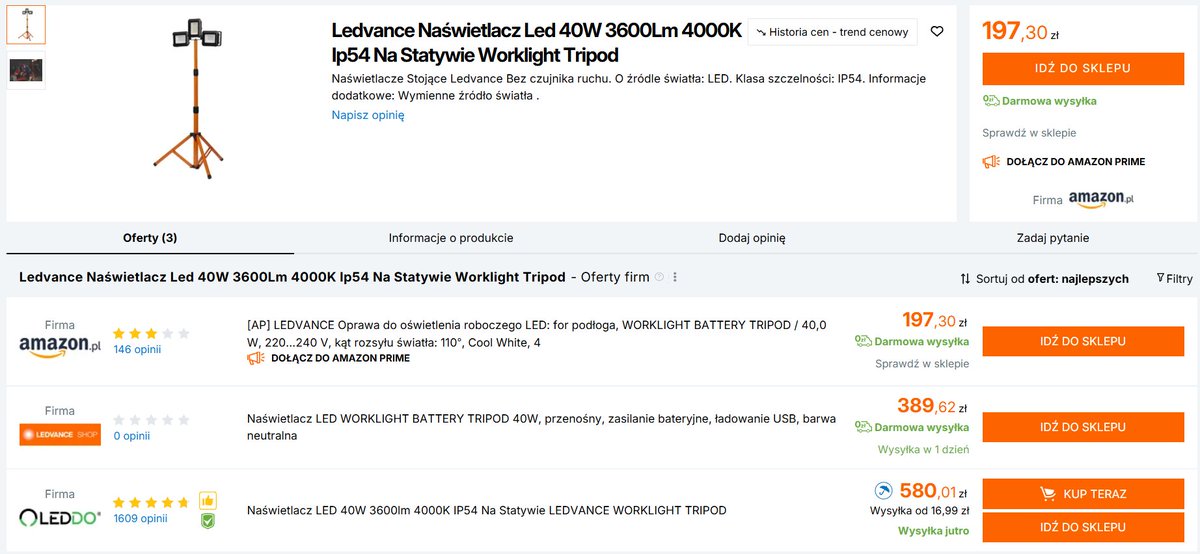Screen dimensions: 1200x554
Task: Click the Wysyłka jutro text
Action: [934, 530]
